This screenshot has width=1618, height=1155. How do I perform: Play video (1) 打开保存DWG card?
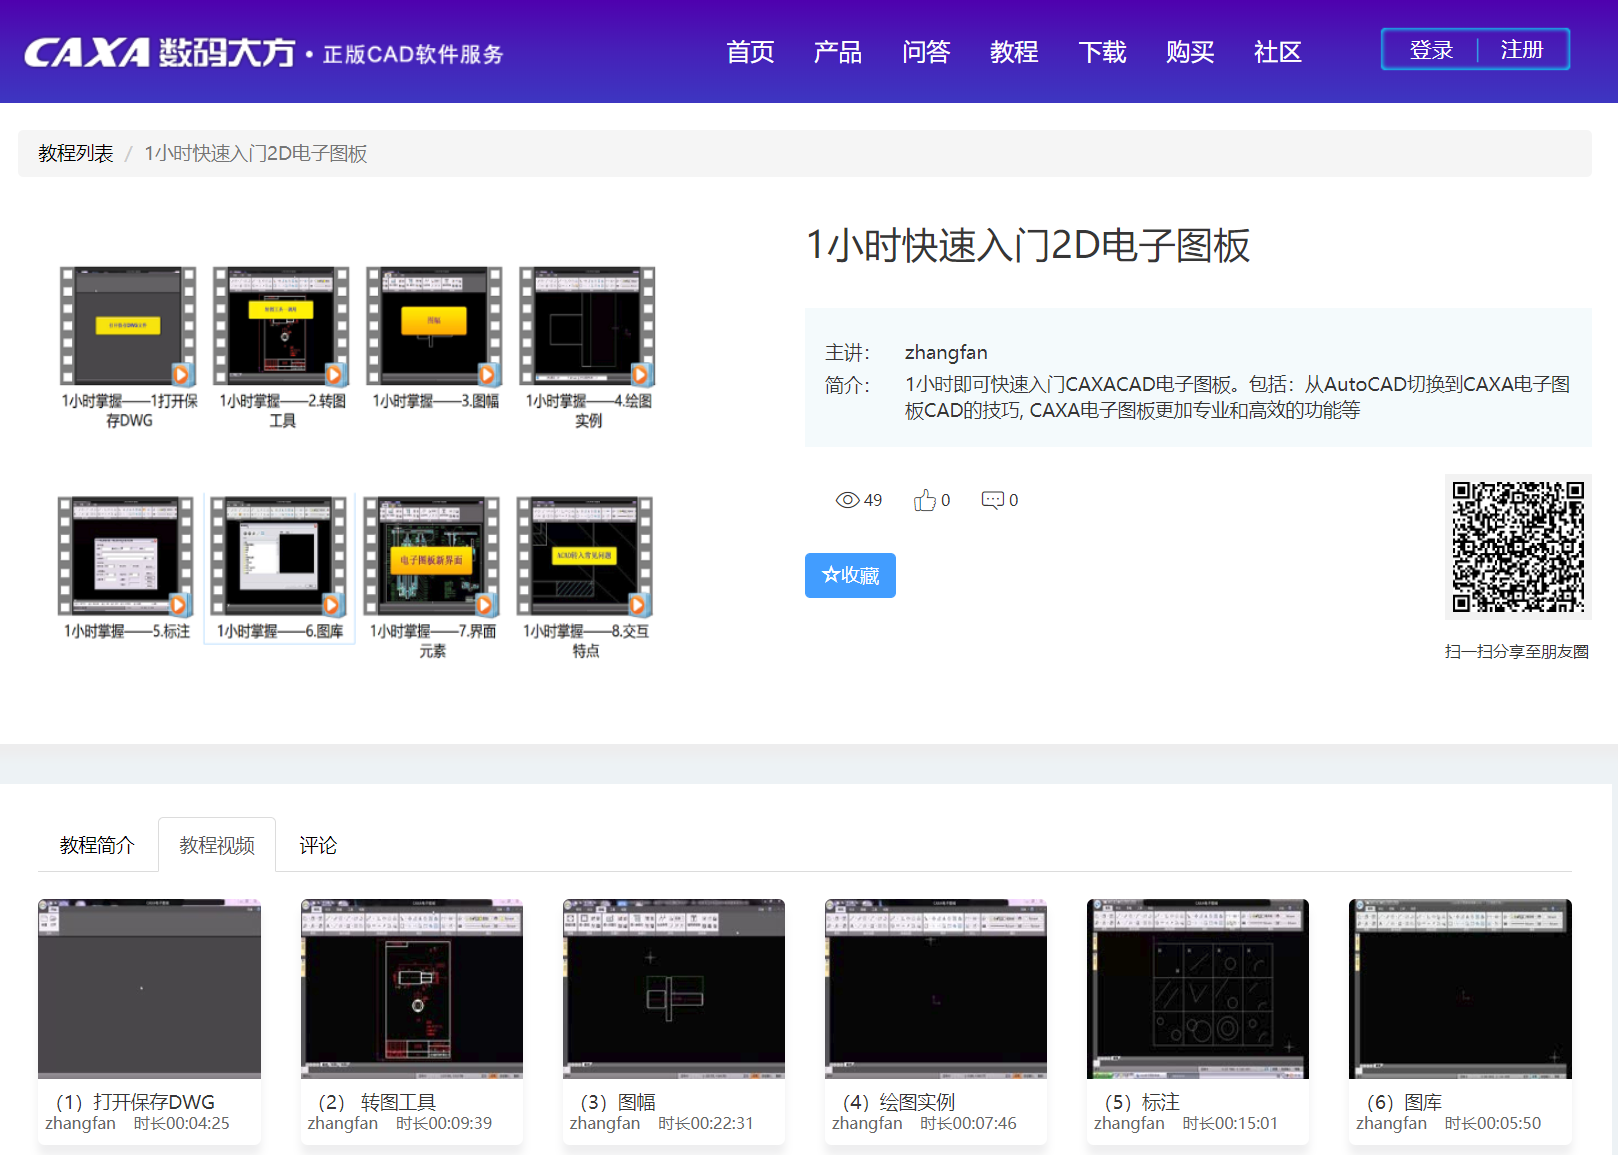[149, 1020]
